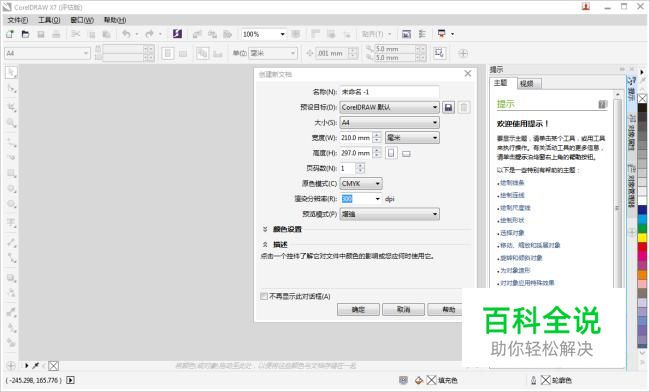
Task: Select the Rectangle tool in the toolbox
Action: coord(11,173)
